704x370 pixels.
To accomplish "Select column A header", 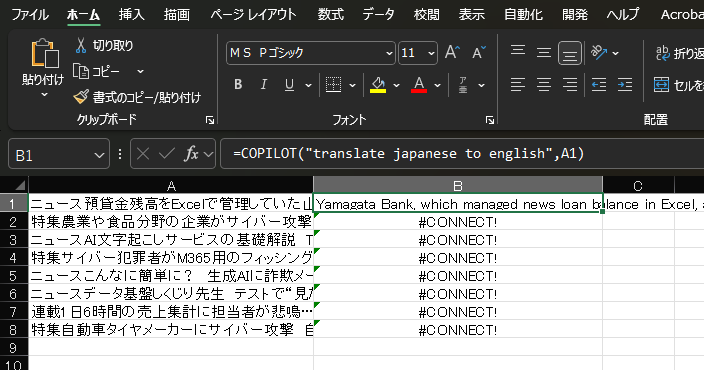I will pyautogui.click(x=171, y=185).
